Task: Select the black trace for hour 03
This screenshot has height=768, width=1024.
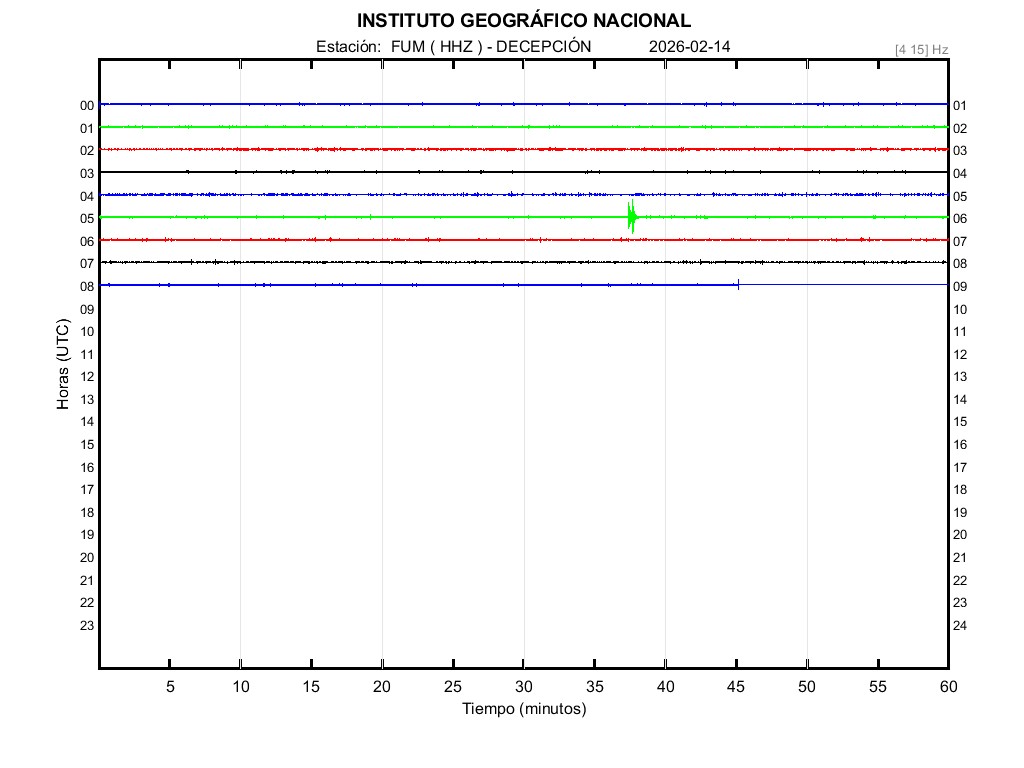Action: pos(400,172)
